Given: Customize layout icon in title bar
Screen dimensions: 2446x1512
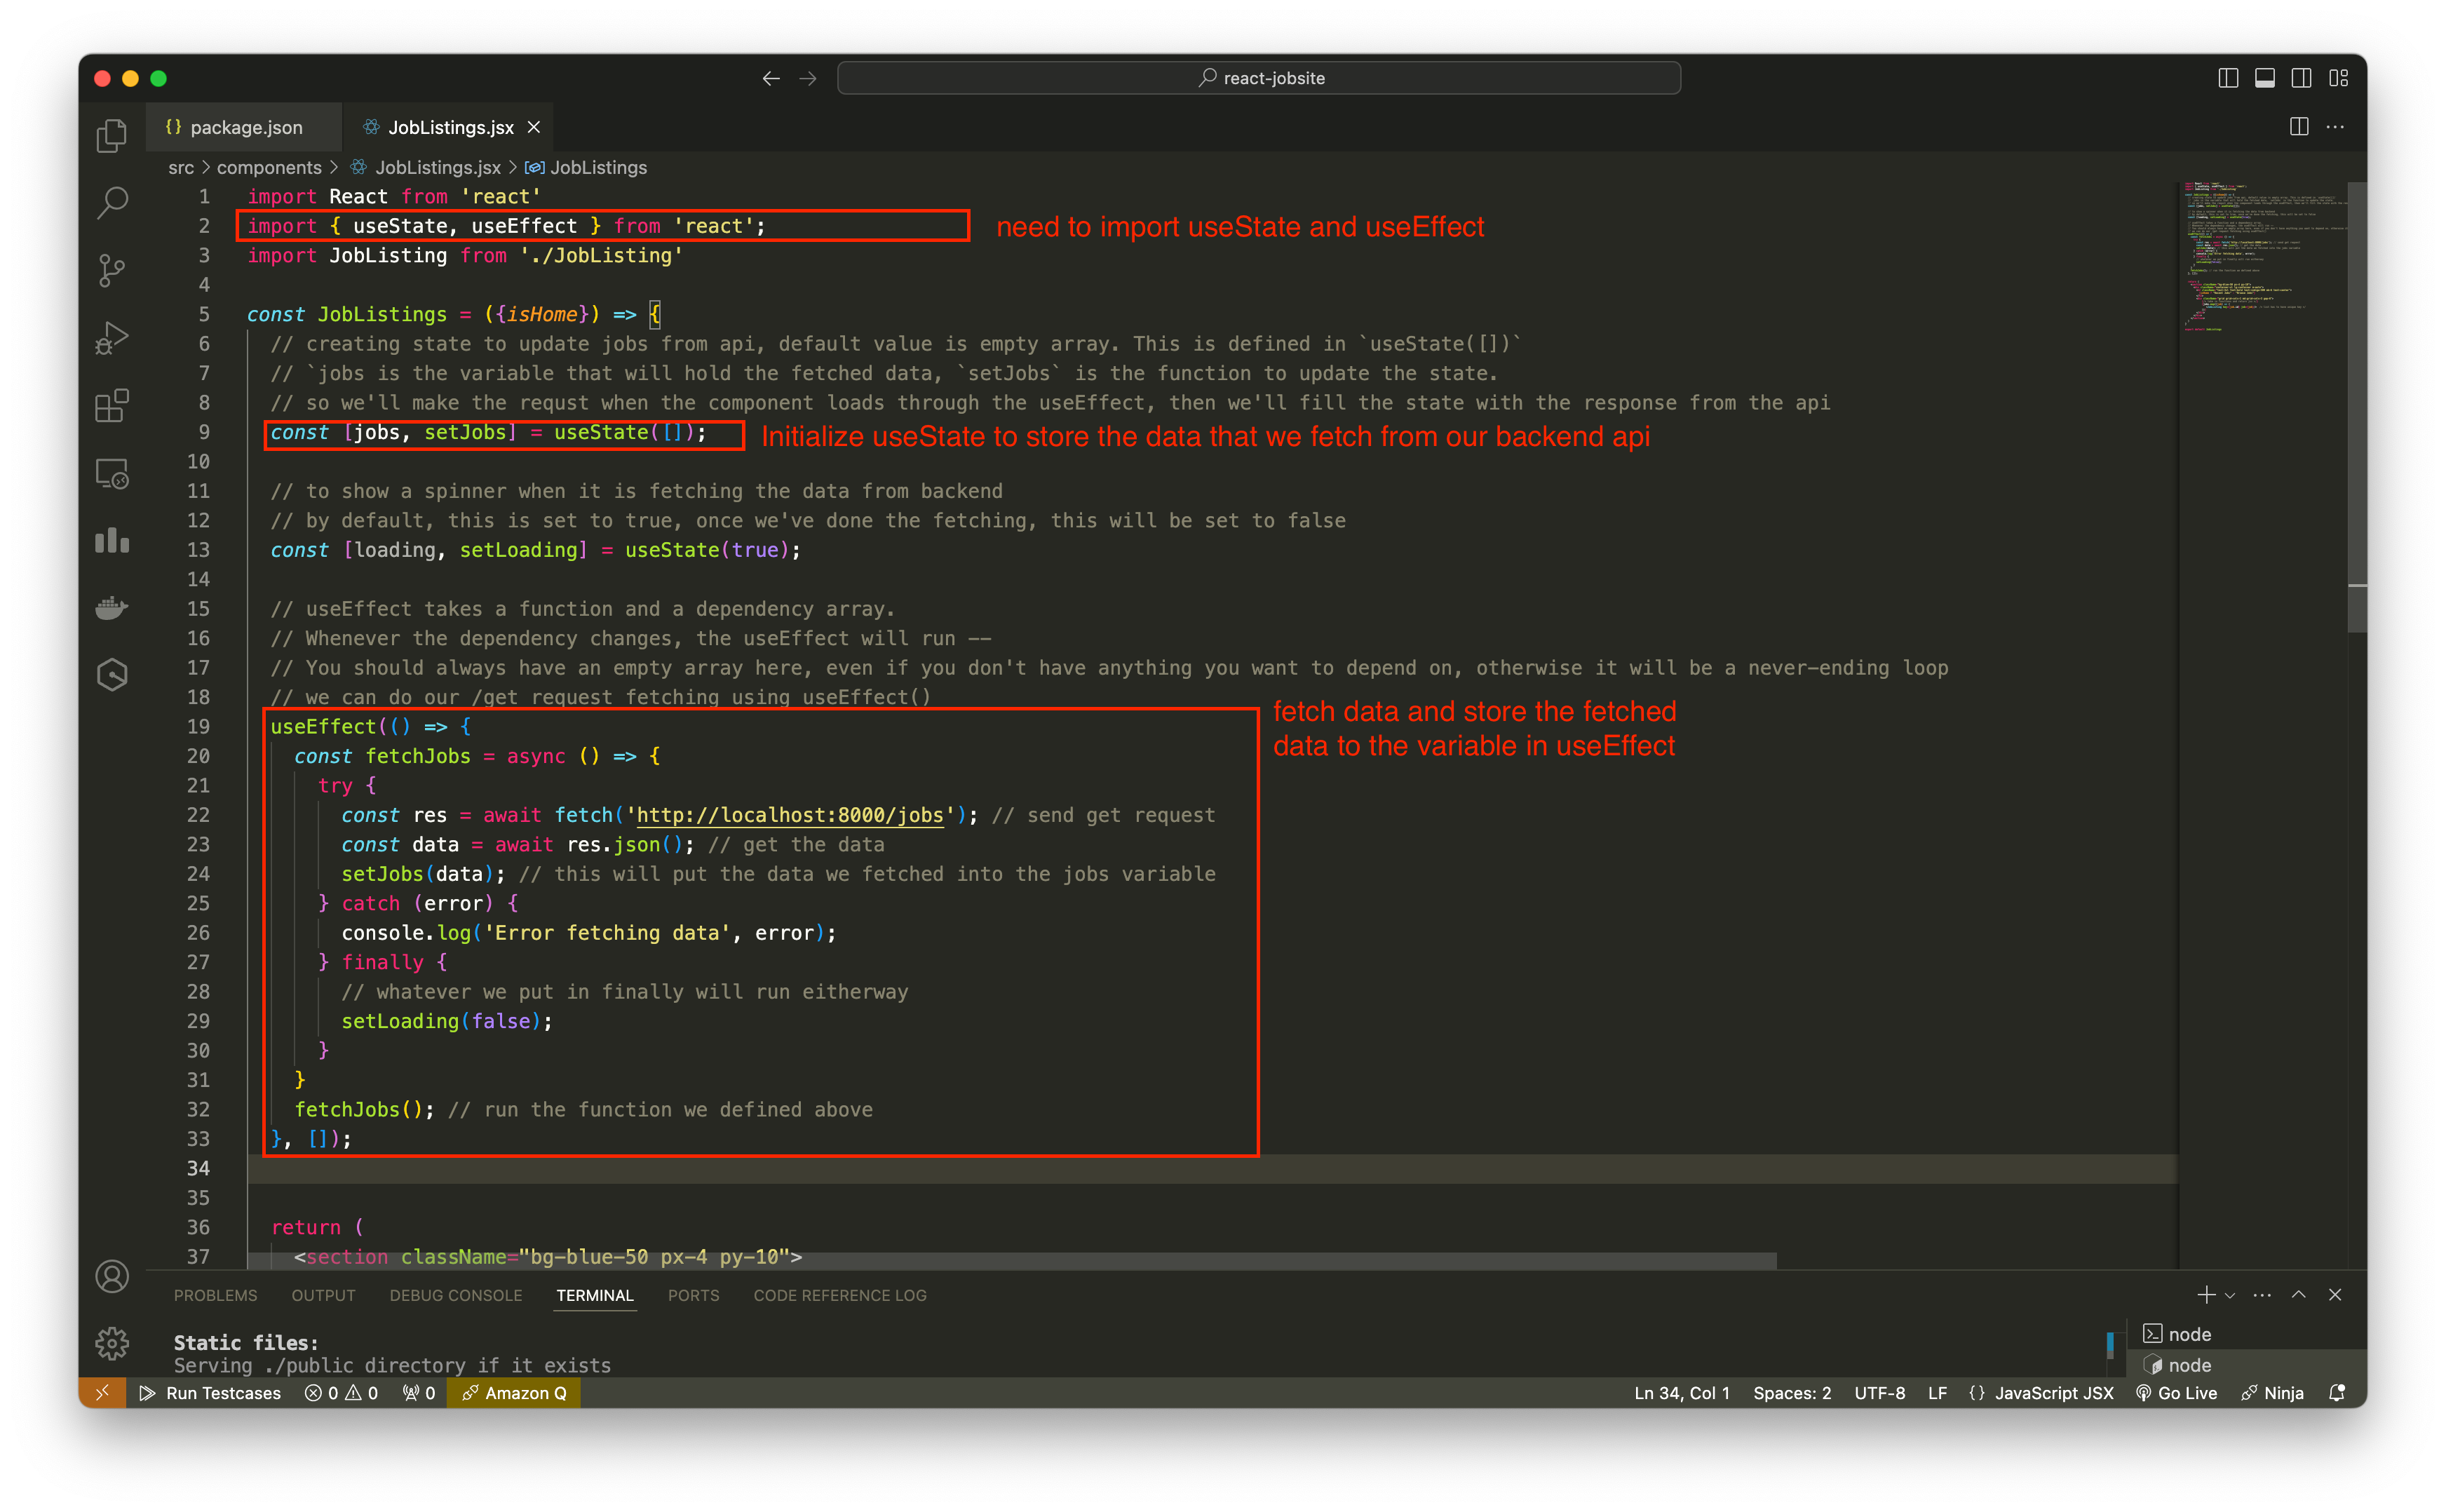Looking at the screenshot, I should [2338, 78].
